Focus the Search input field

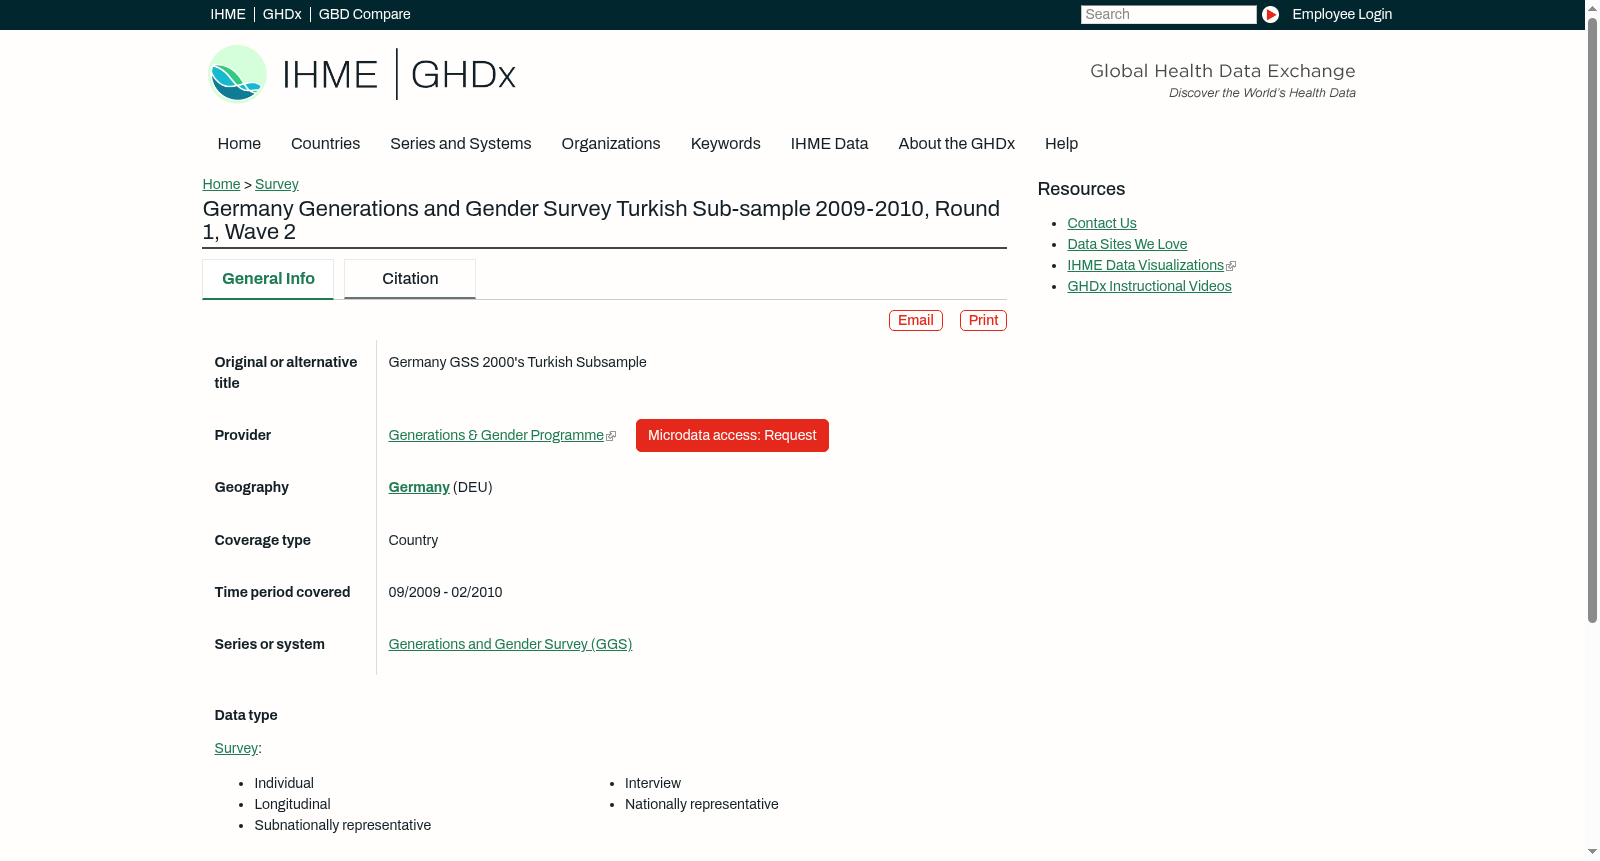1168,14
